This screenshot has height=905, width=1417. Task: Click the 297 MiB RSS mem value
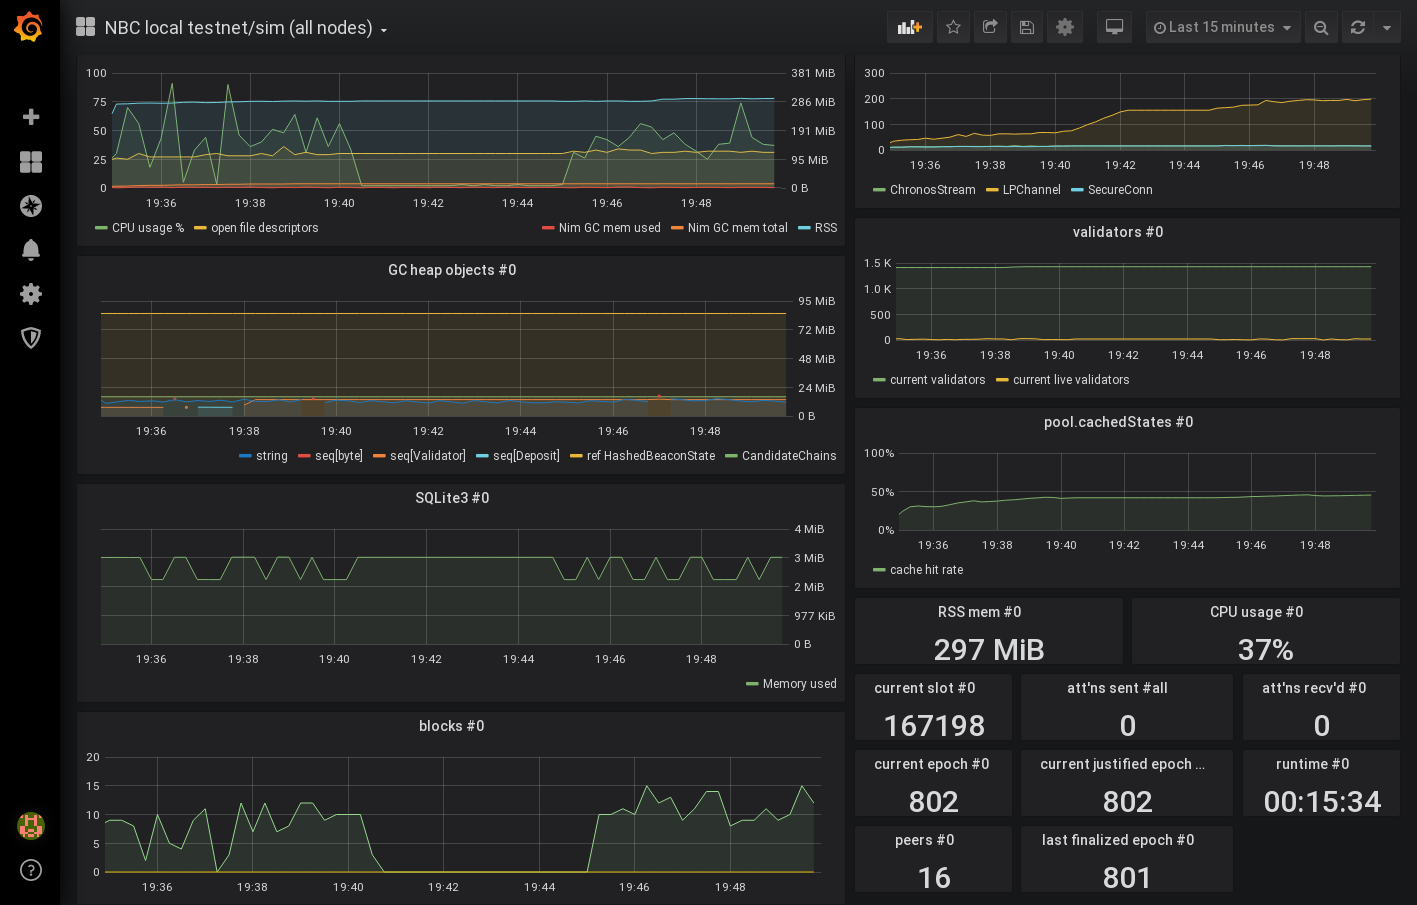click(989, 650)
